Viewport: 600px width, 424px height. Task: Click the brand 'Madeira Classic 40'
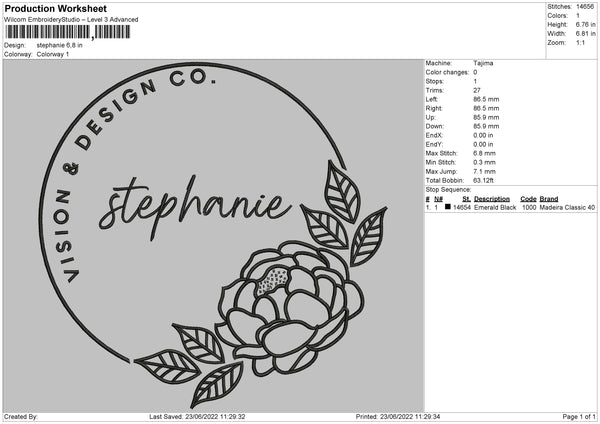pyautogui.click(x=567, y=207)
